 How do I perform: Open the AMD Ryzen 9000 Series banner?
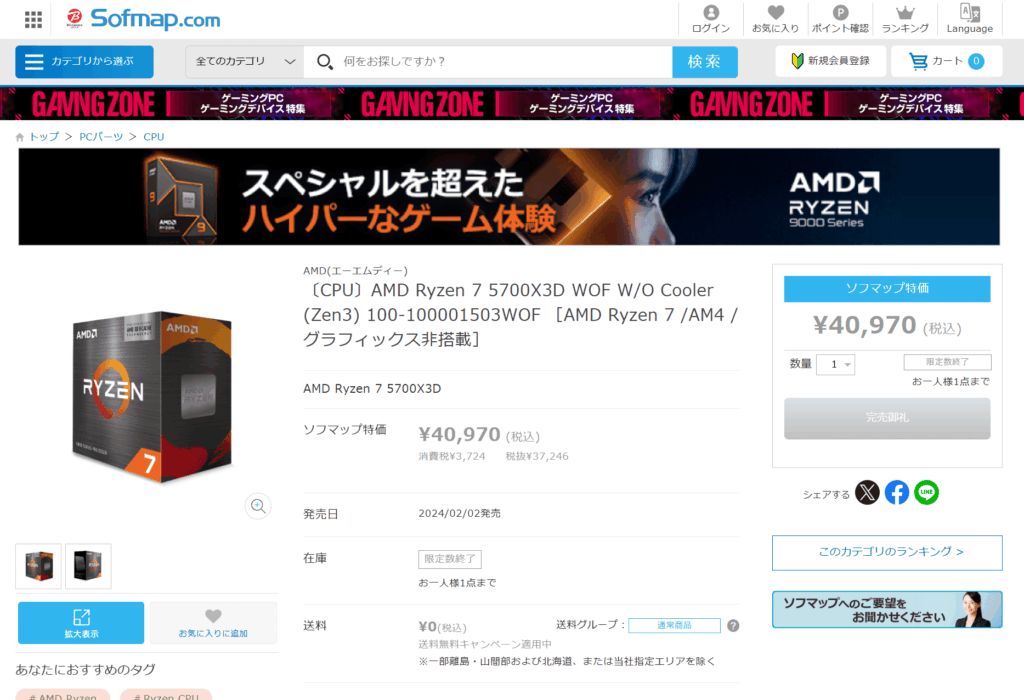pyautogui.click(x=509, y=197)
